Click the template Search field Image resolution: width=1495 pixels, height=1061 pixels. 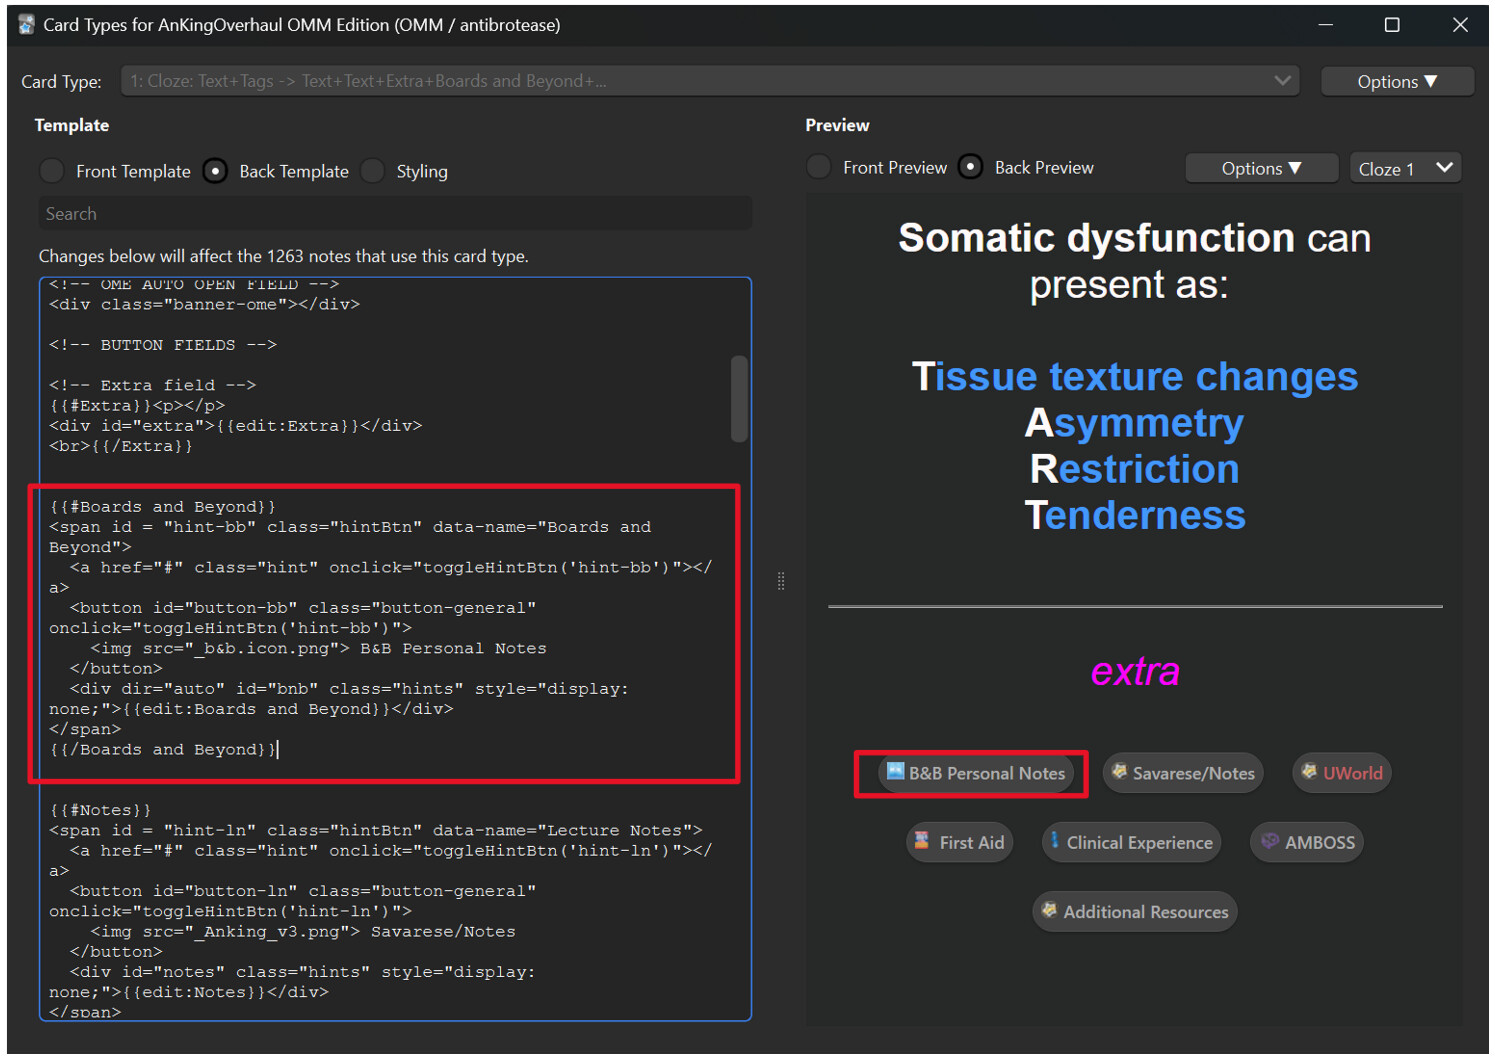(x=395, y=213)
